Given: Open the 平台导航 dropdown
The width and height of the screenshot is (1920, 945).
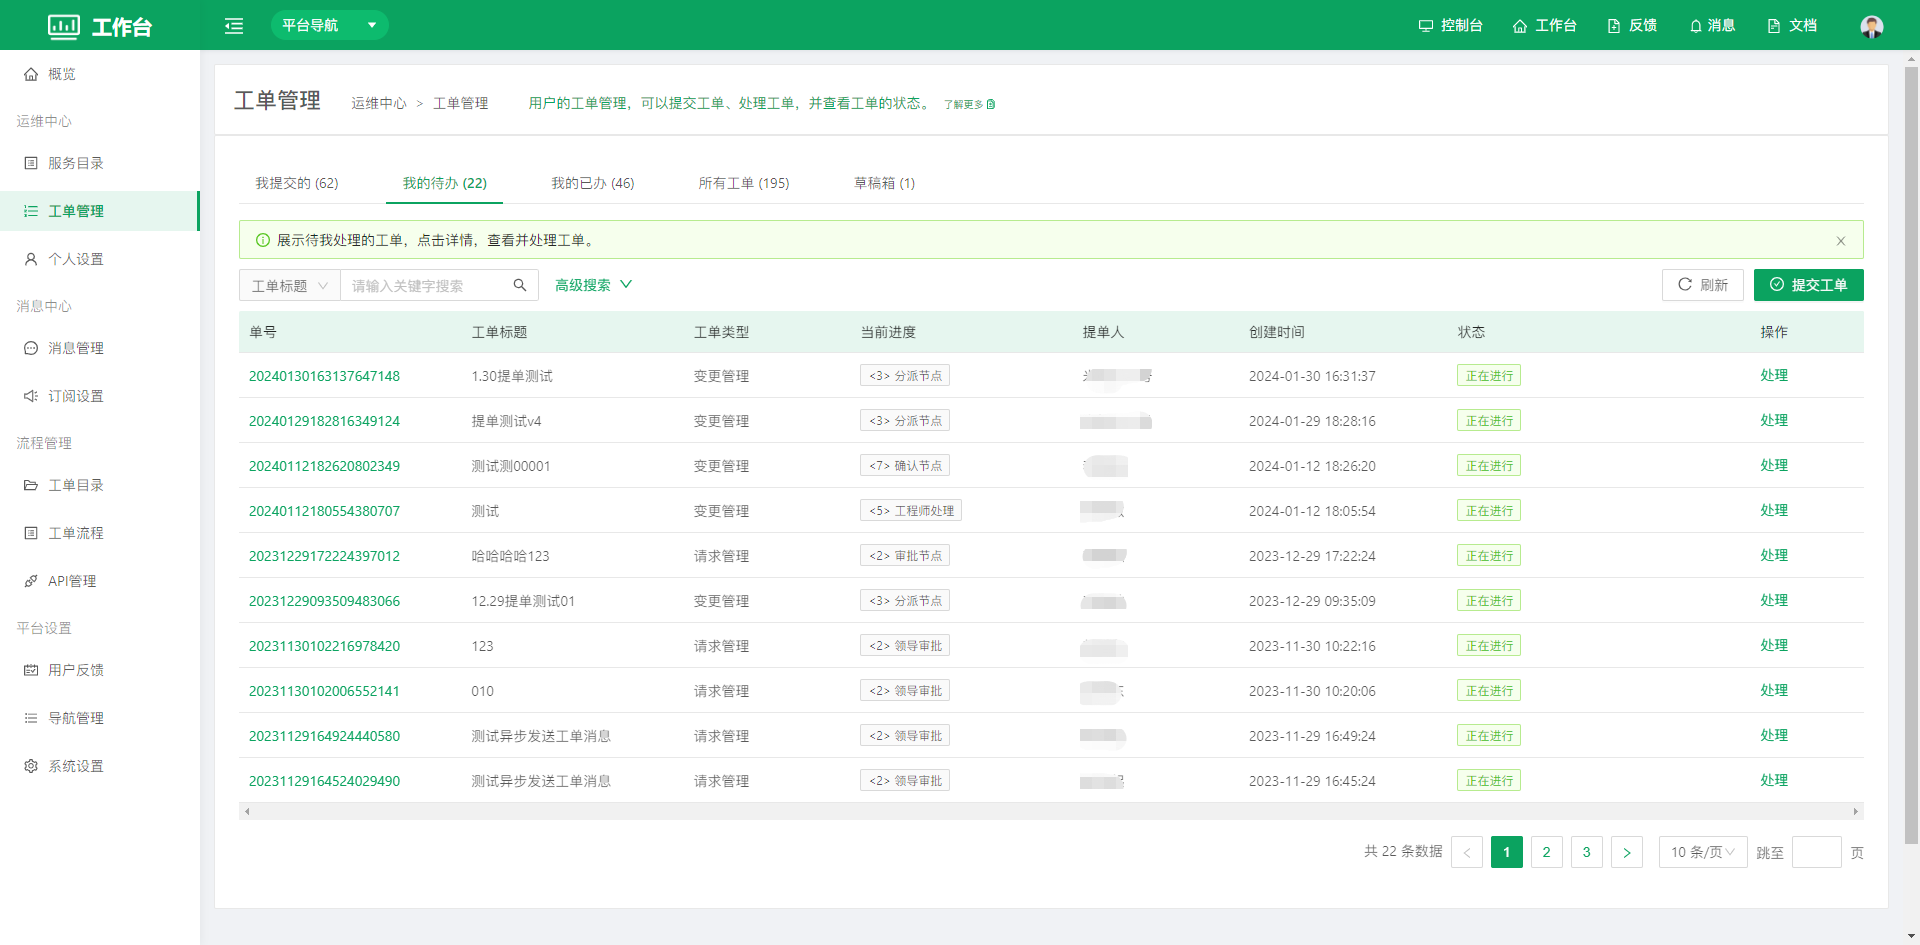Looking at the screenshot, I should [329, 25].
